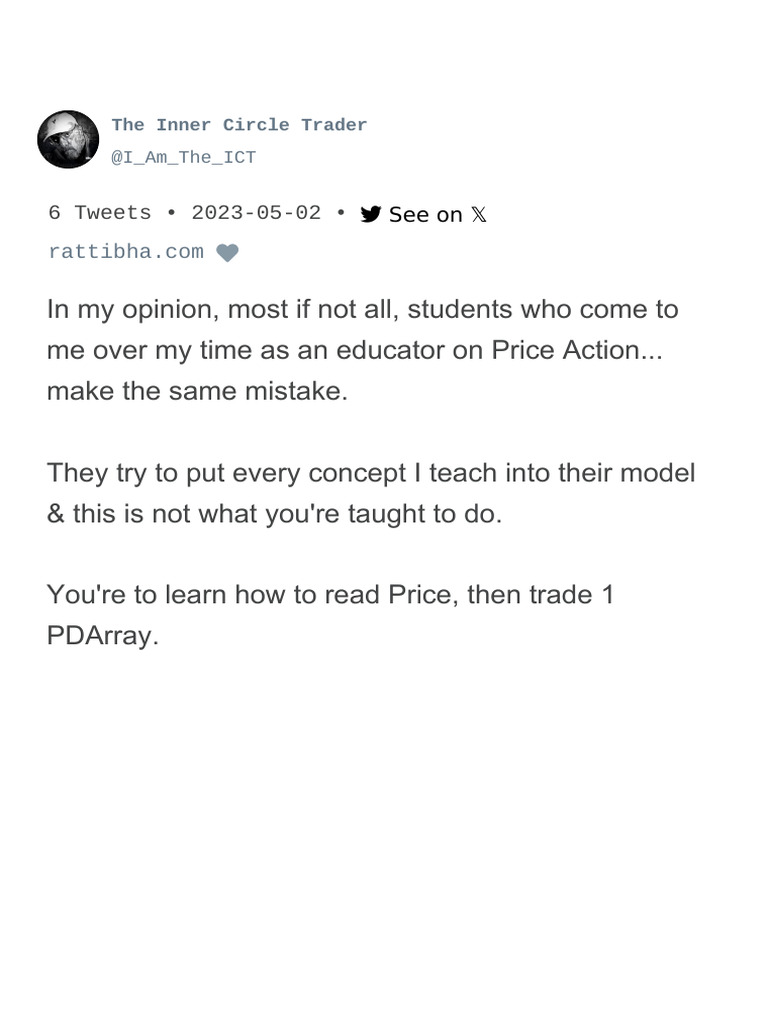Click the bullet separator after "6 Tweets"
The width and height of the screenshot is (768, 1024).
point(171,213)
